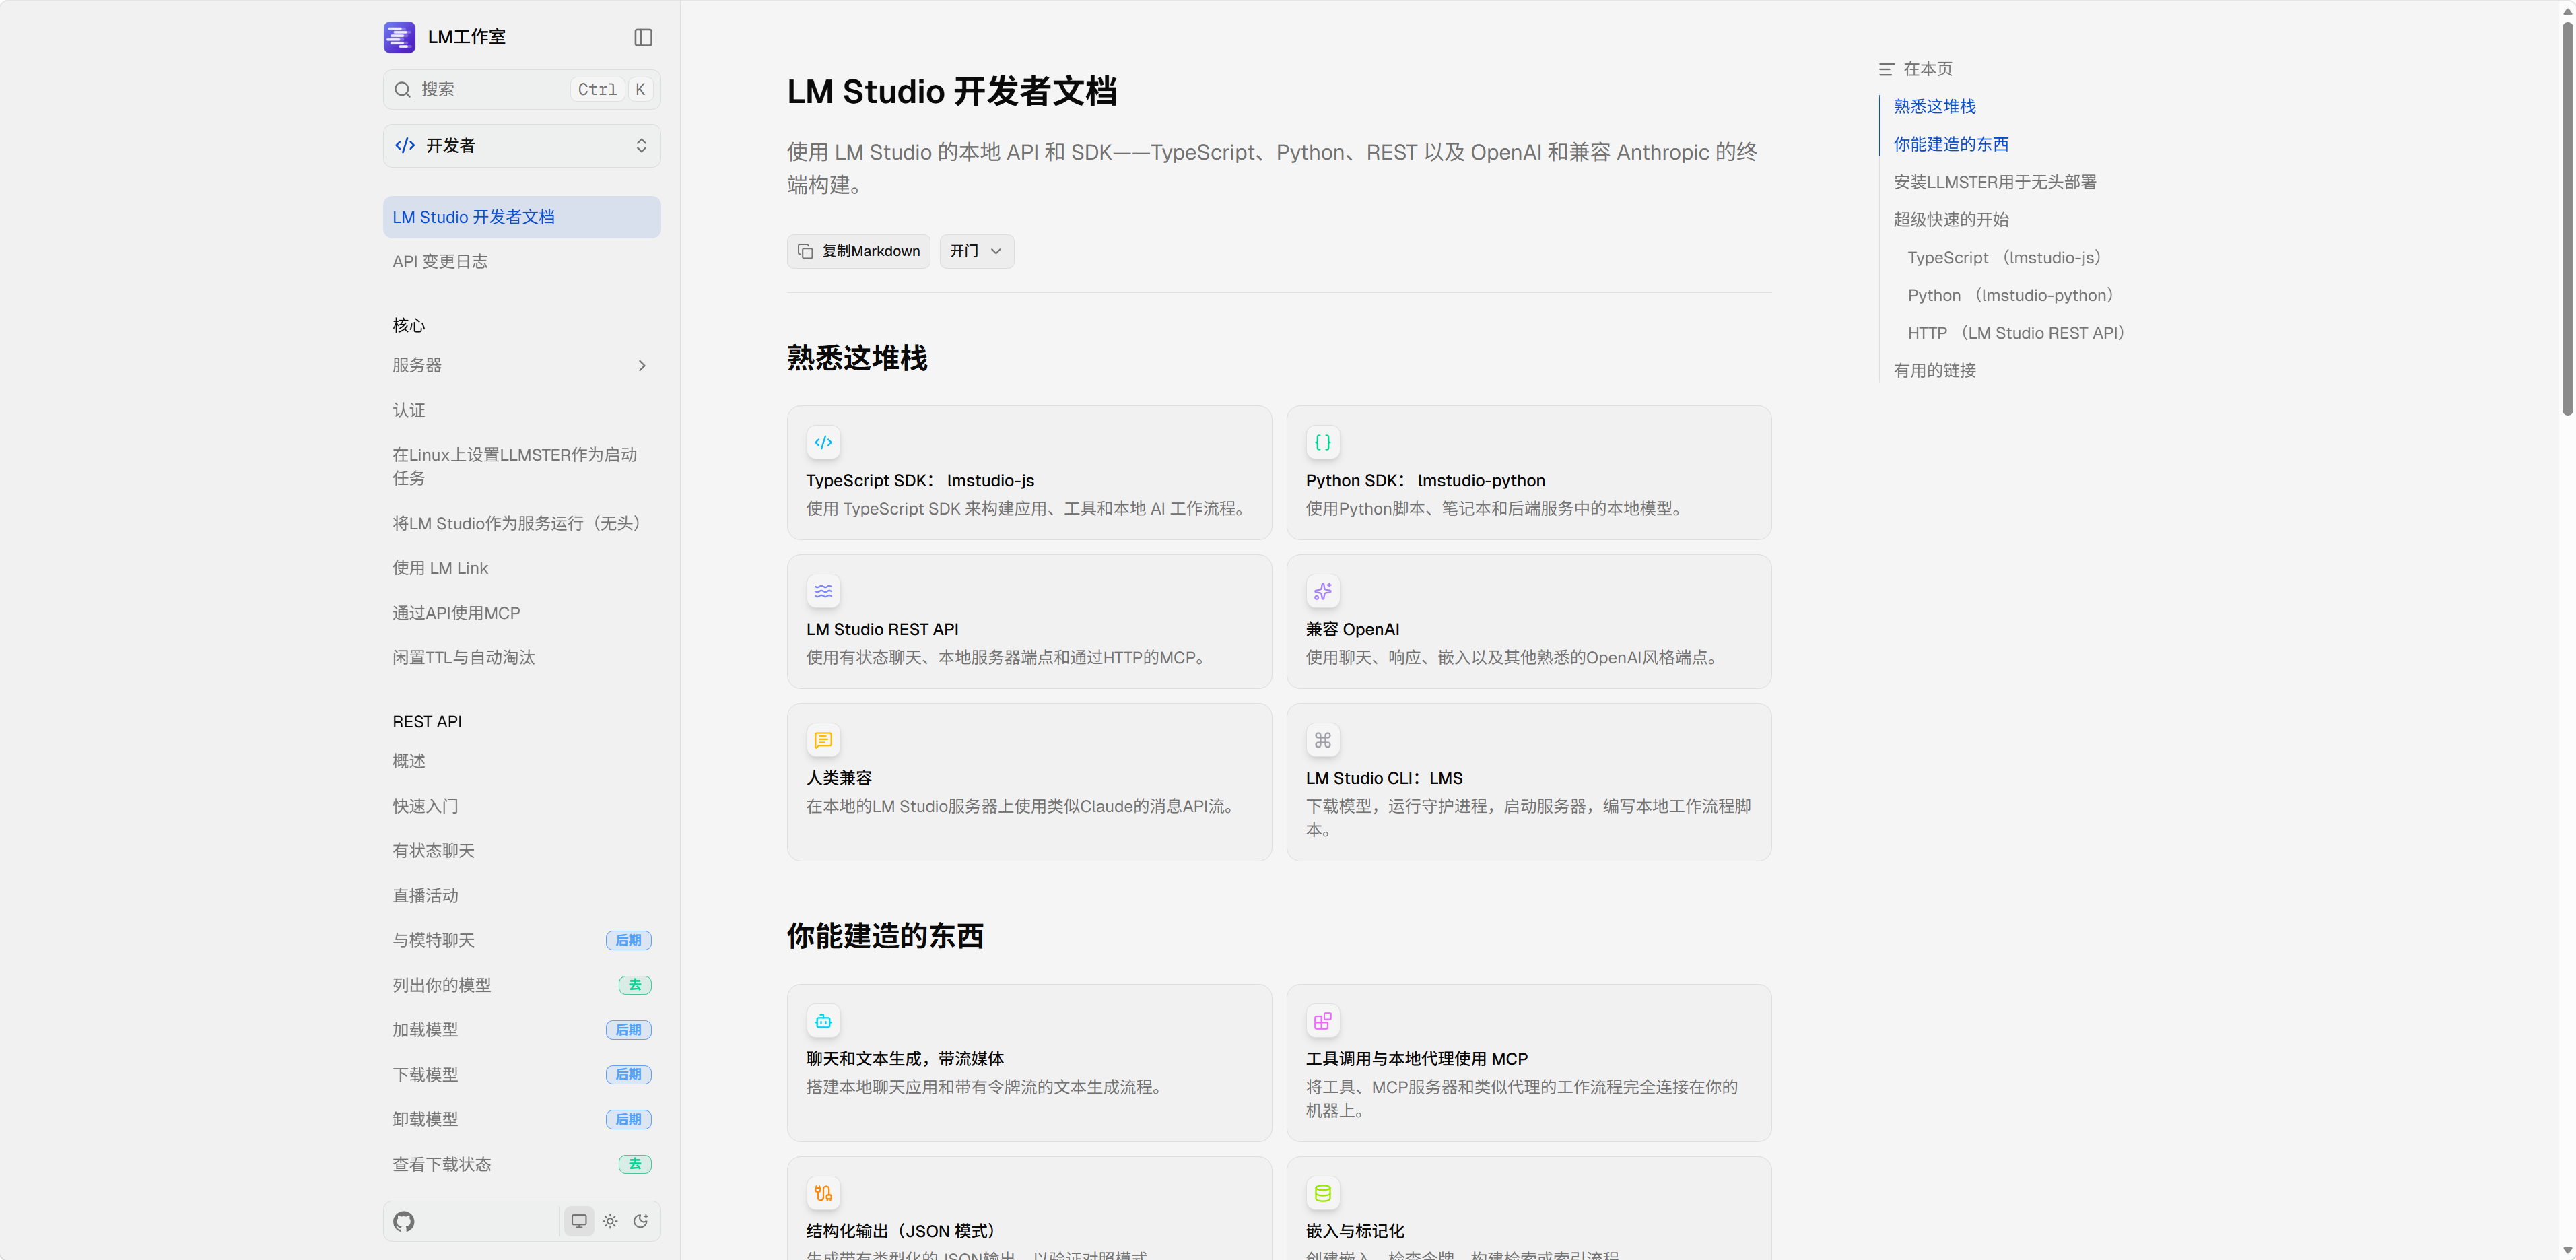
Task: Click the 嵌入与标记化 database icon
Action: (1322, 1193)
